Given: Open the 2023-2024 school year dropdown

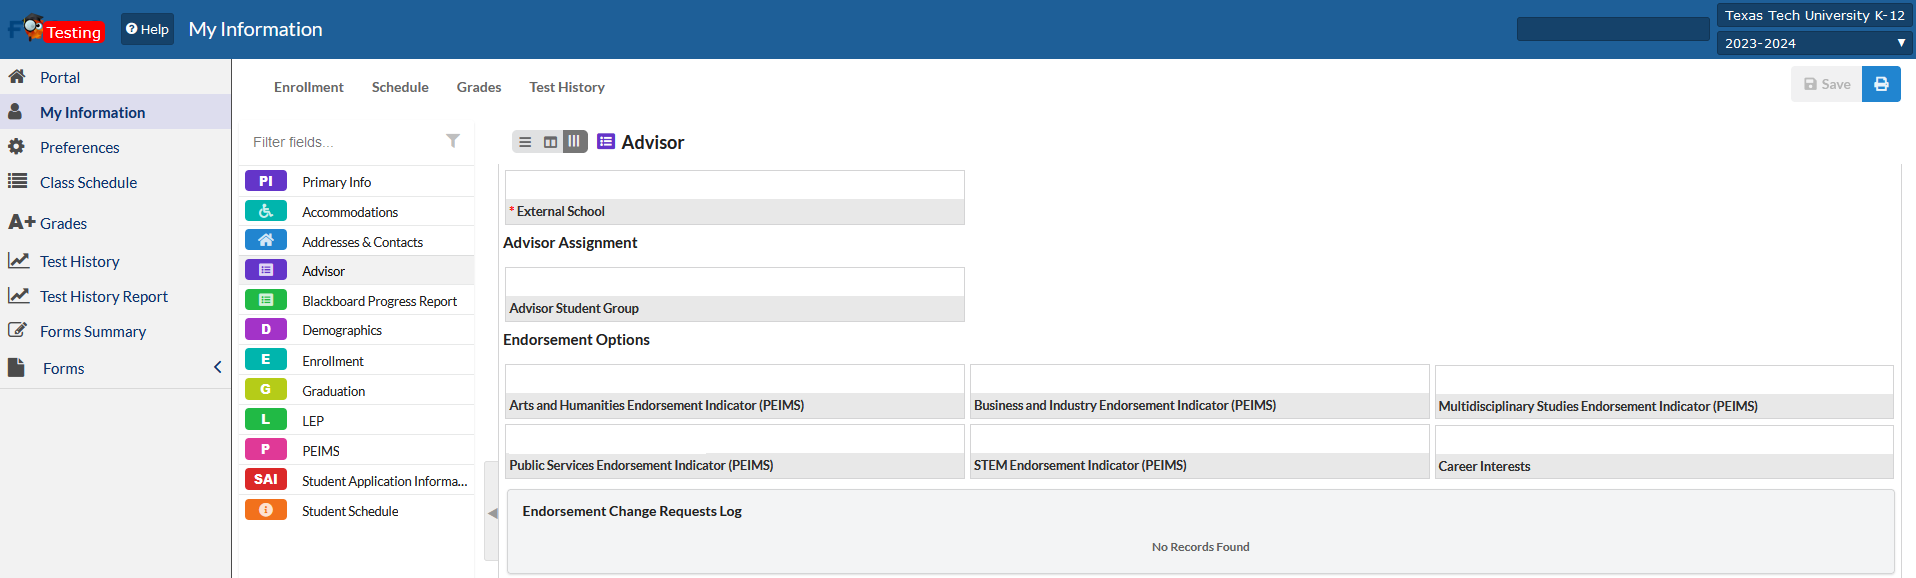Looking at the screenshot, I should coord(1814,43).
